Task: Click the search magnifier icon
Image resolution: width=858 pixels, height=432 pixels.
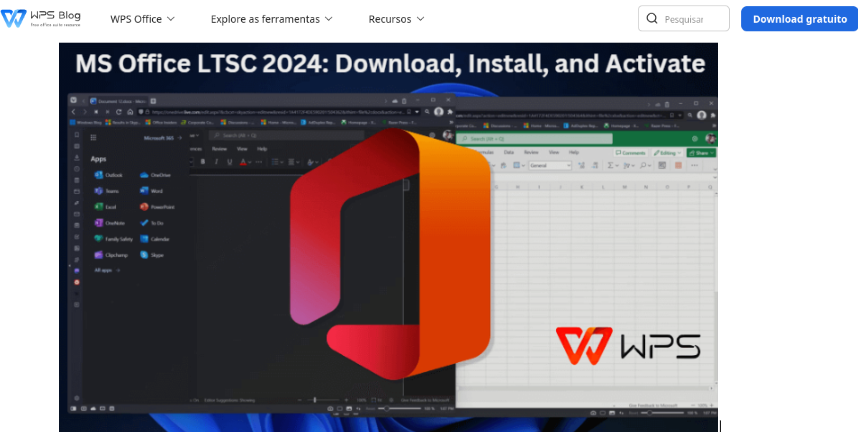Action: [x=652, y=19]
